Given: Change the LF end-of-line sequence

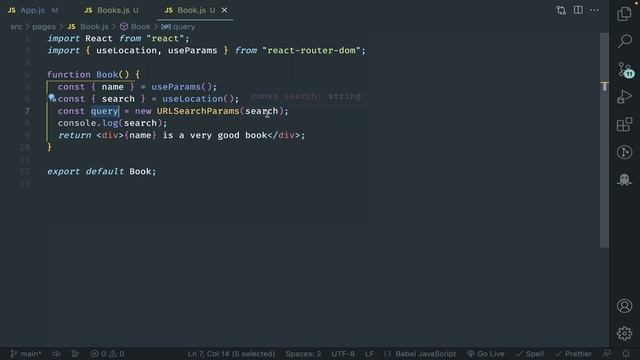Looking at the screenshot, I should [369, 354].
